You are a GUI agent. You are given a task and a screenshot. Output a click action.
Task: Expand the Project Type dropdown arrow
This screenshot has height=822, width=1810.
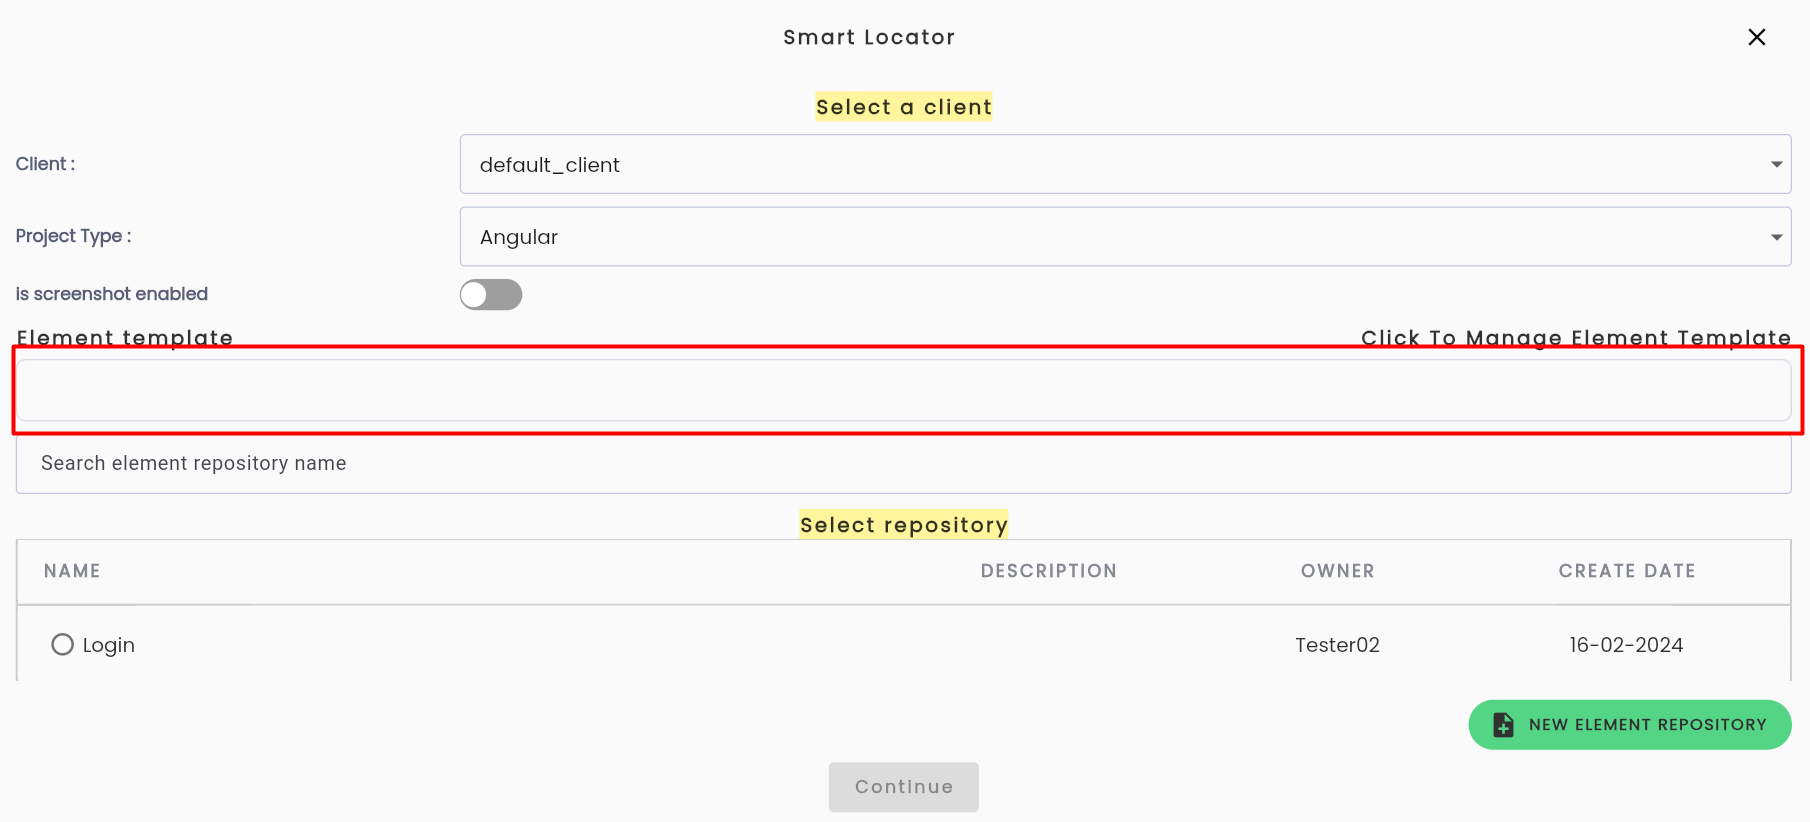(1776, 237)
